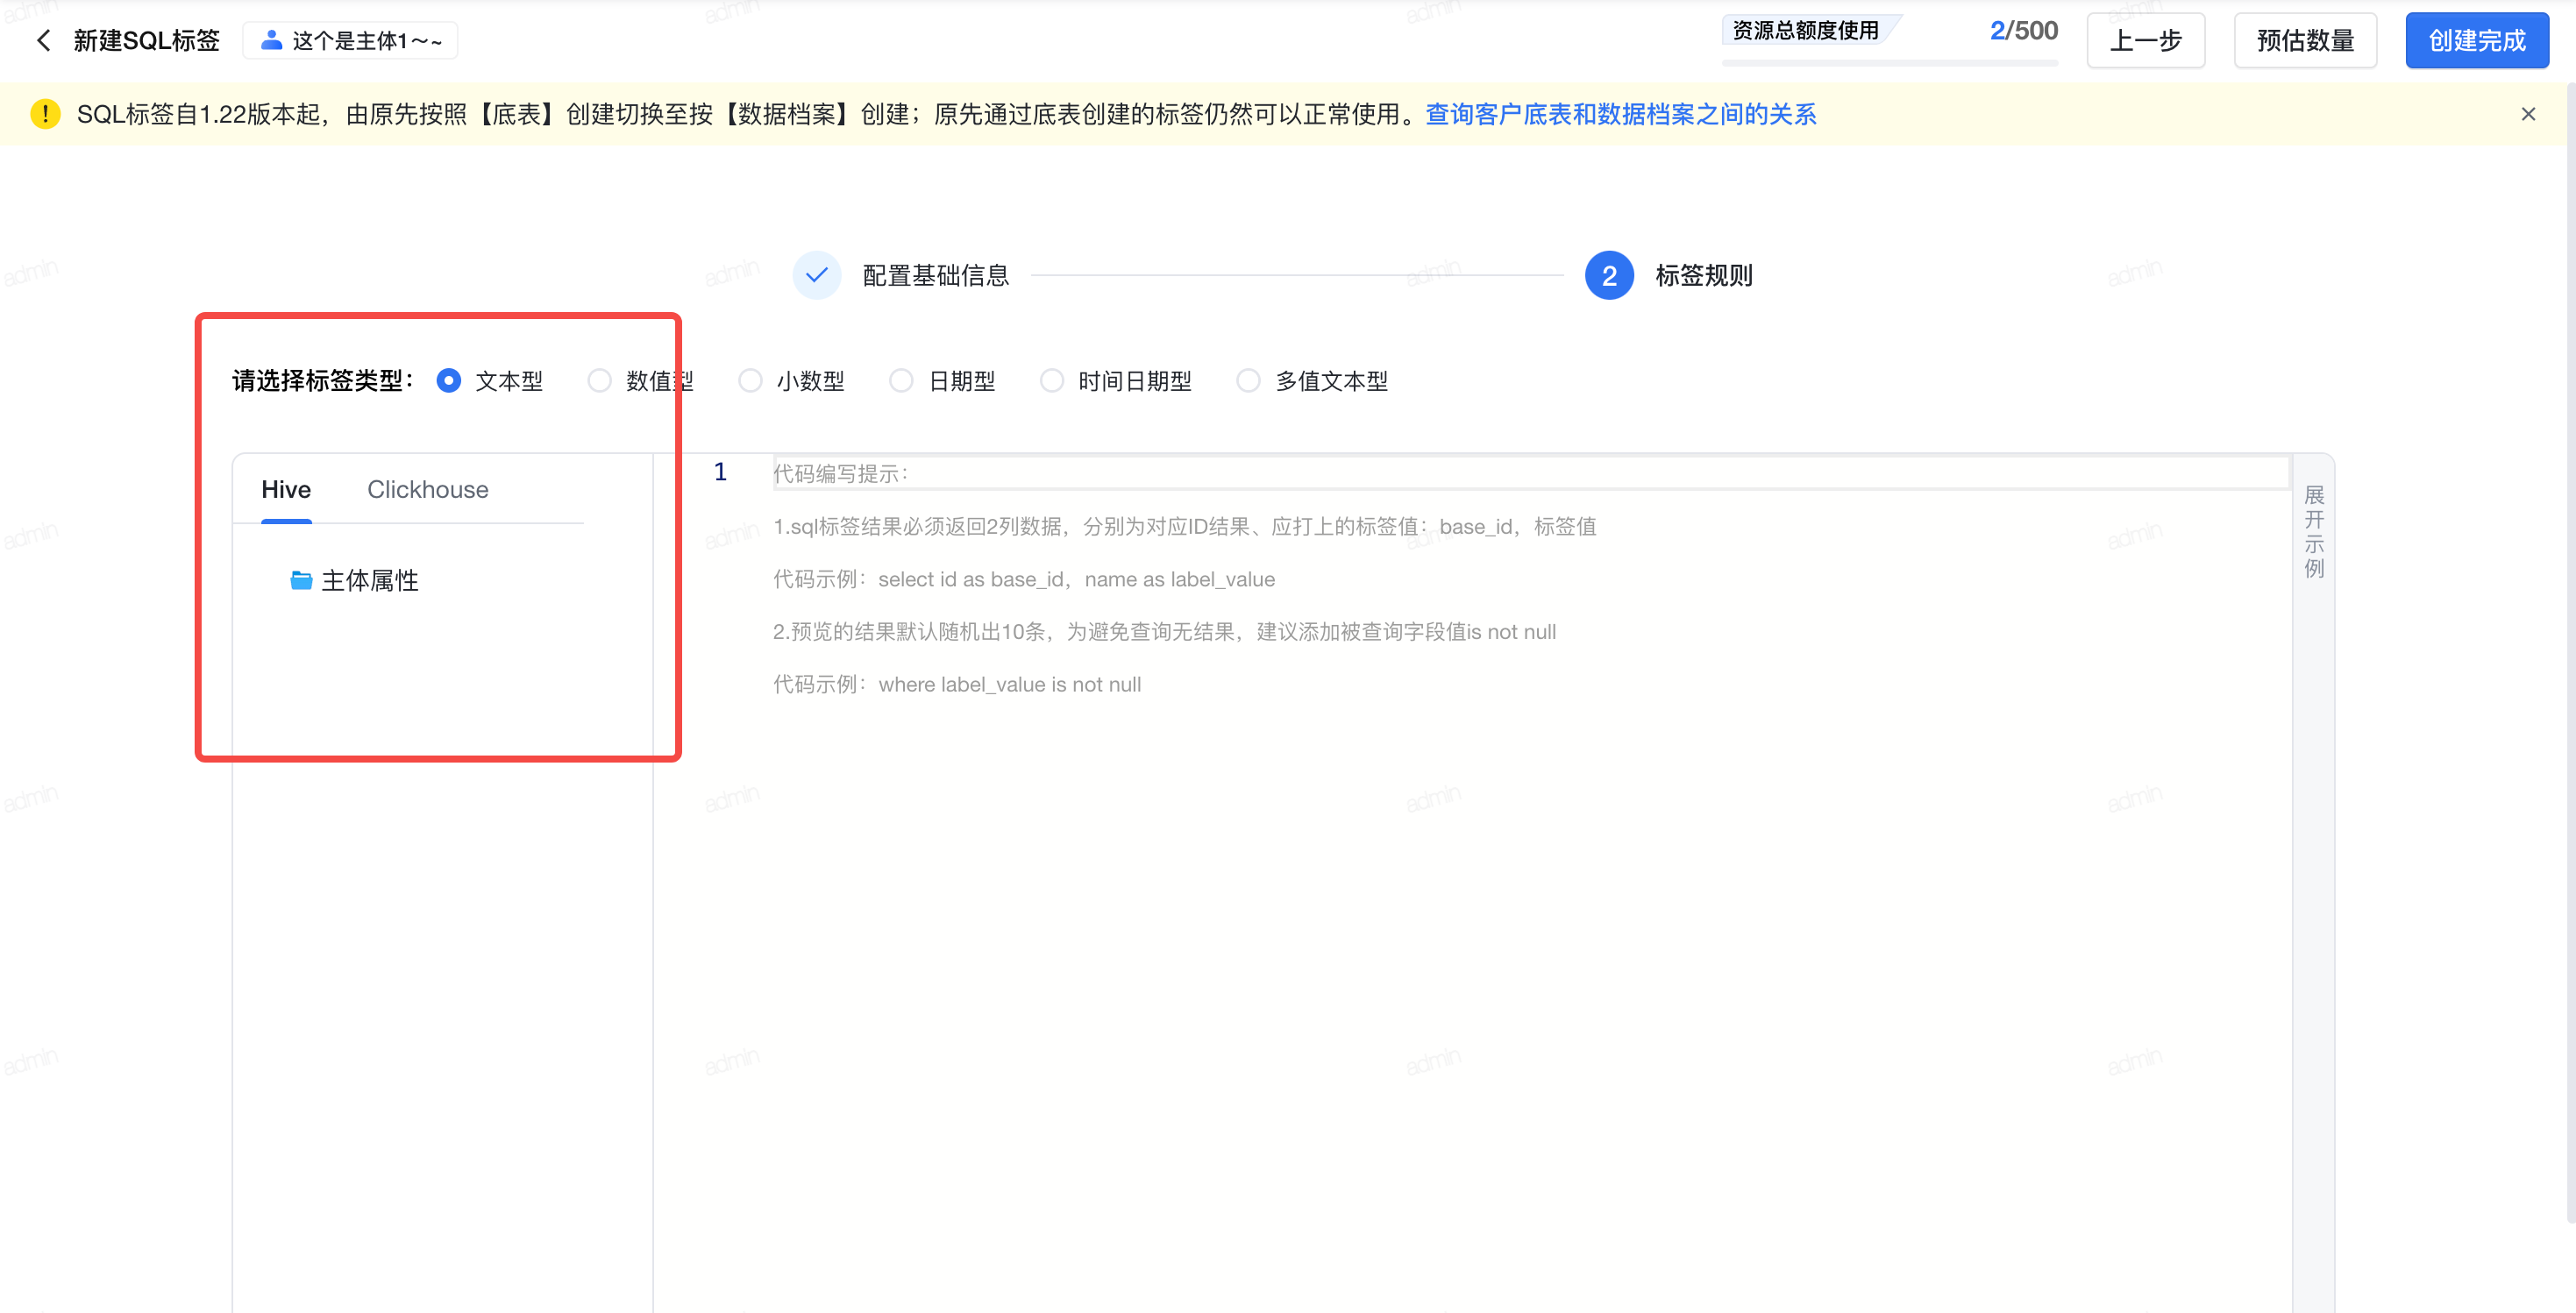Screen dimensions: 2576x1313
Task: Click the 这个是主体1~~ subject badge
Action: coord(350,40)
